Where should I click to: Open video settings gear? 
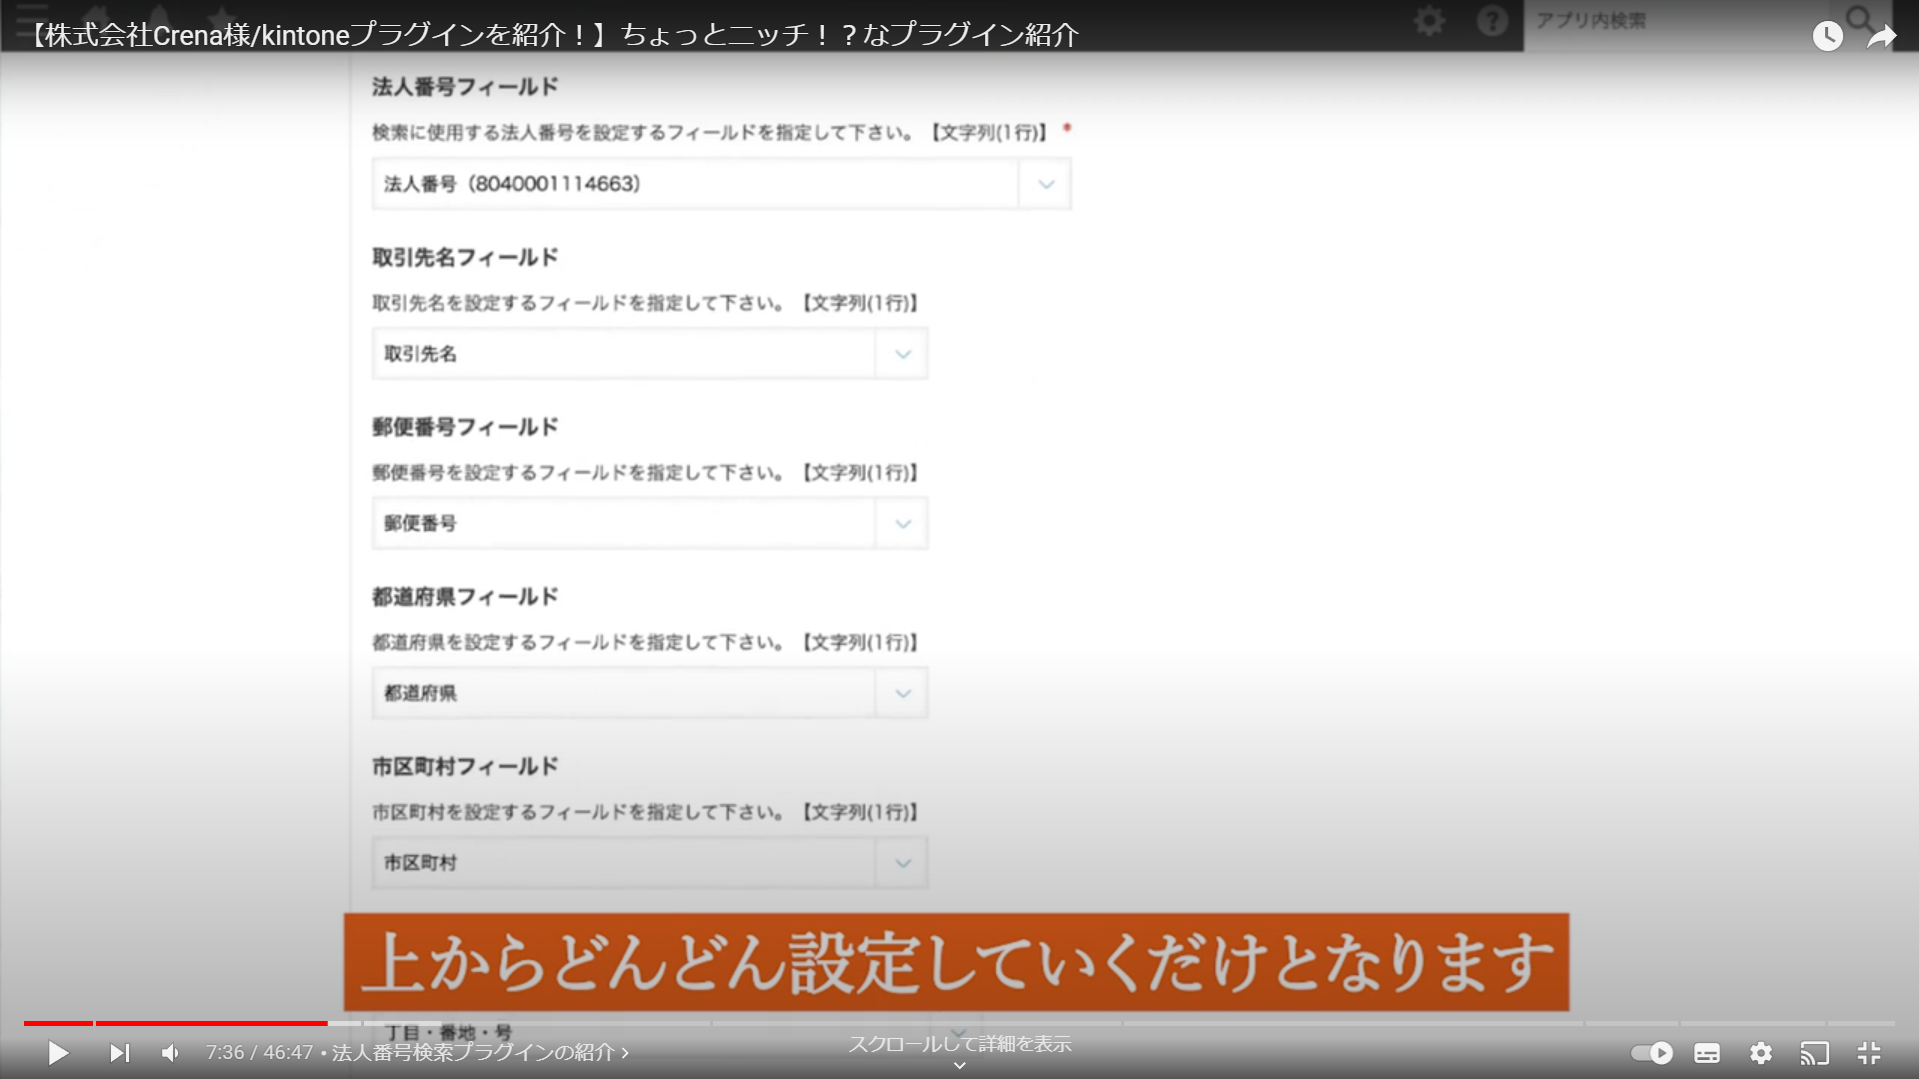pyautogui.click(x=1761, y=1052)
